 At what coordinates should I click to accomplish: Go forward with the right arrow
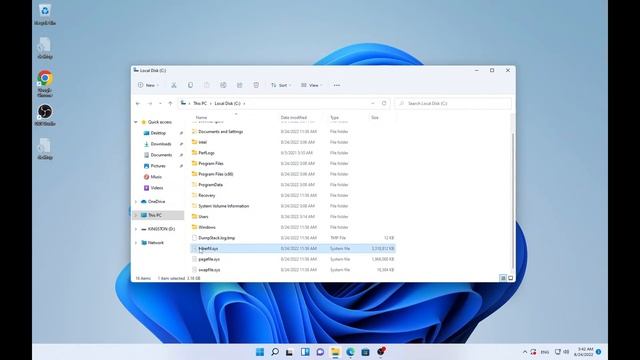pyautogui.click(x=150, y=104)
